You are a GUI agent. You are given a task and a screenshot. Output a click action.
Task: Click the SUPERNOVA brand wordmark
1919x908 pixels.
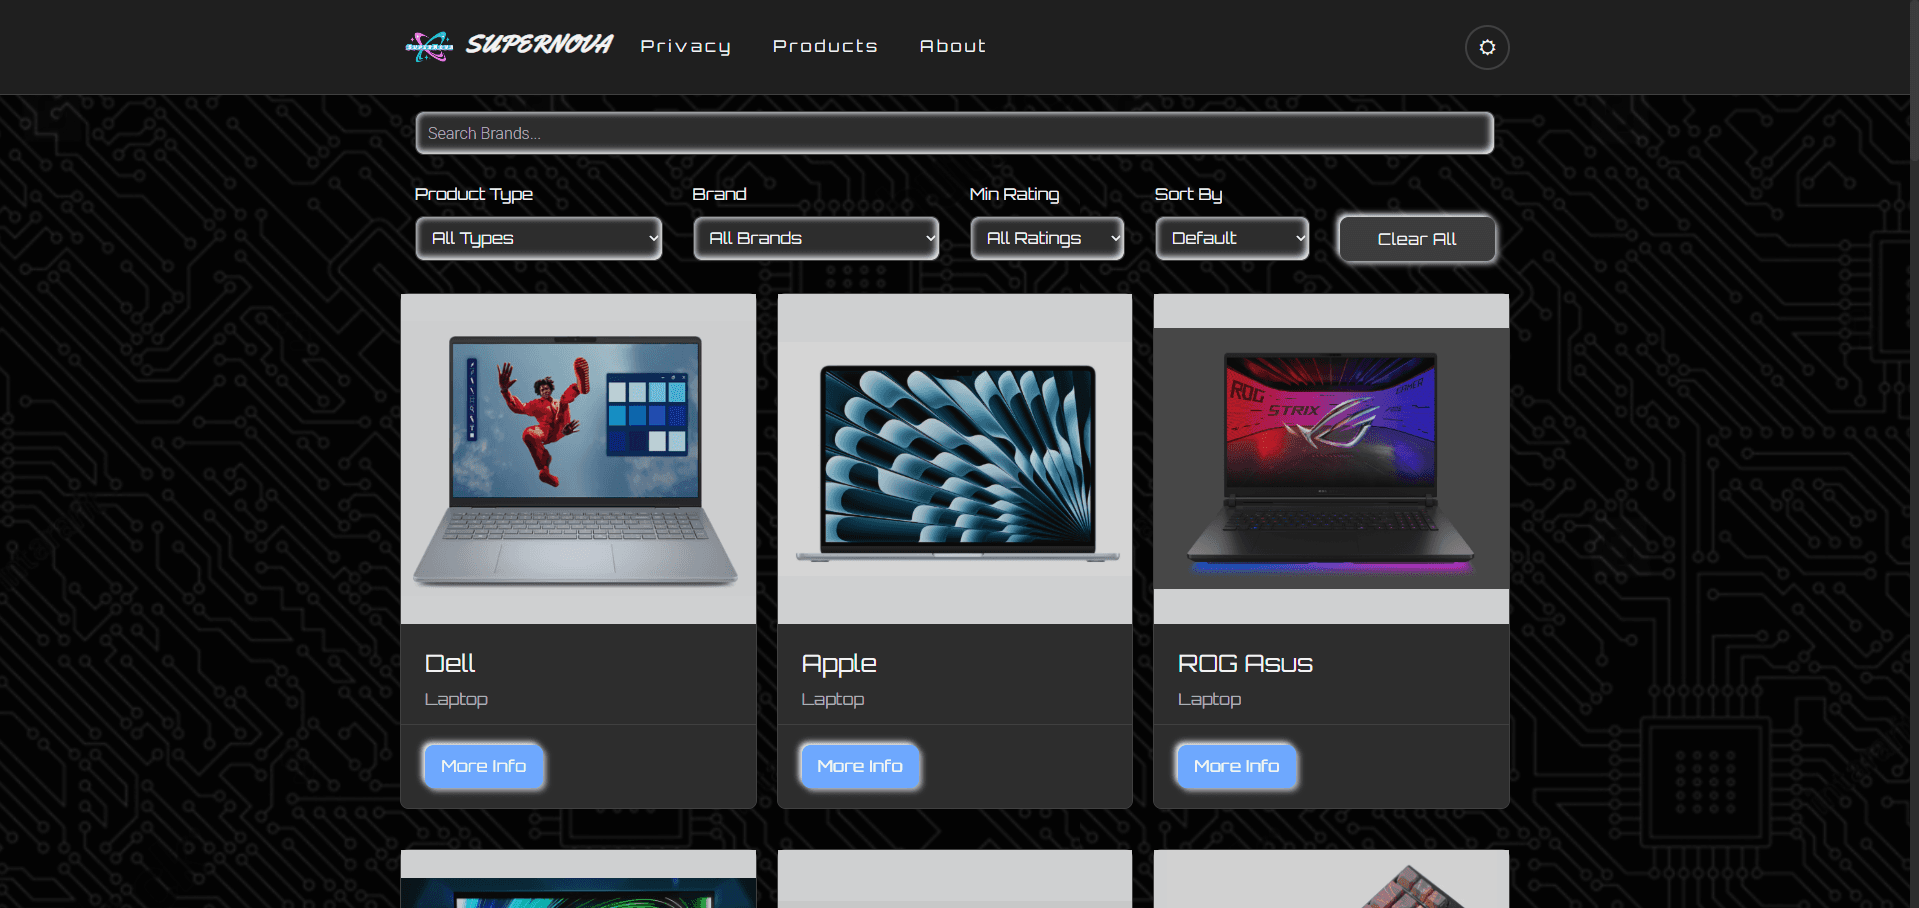[539, 45]
